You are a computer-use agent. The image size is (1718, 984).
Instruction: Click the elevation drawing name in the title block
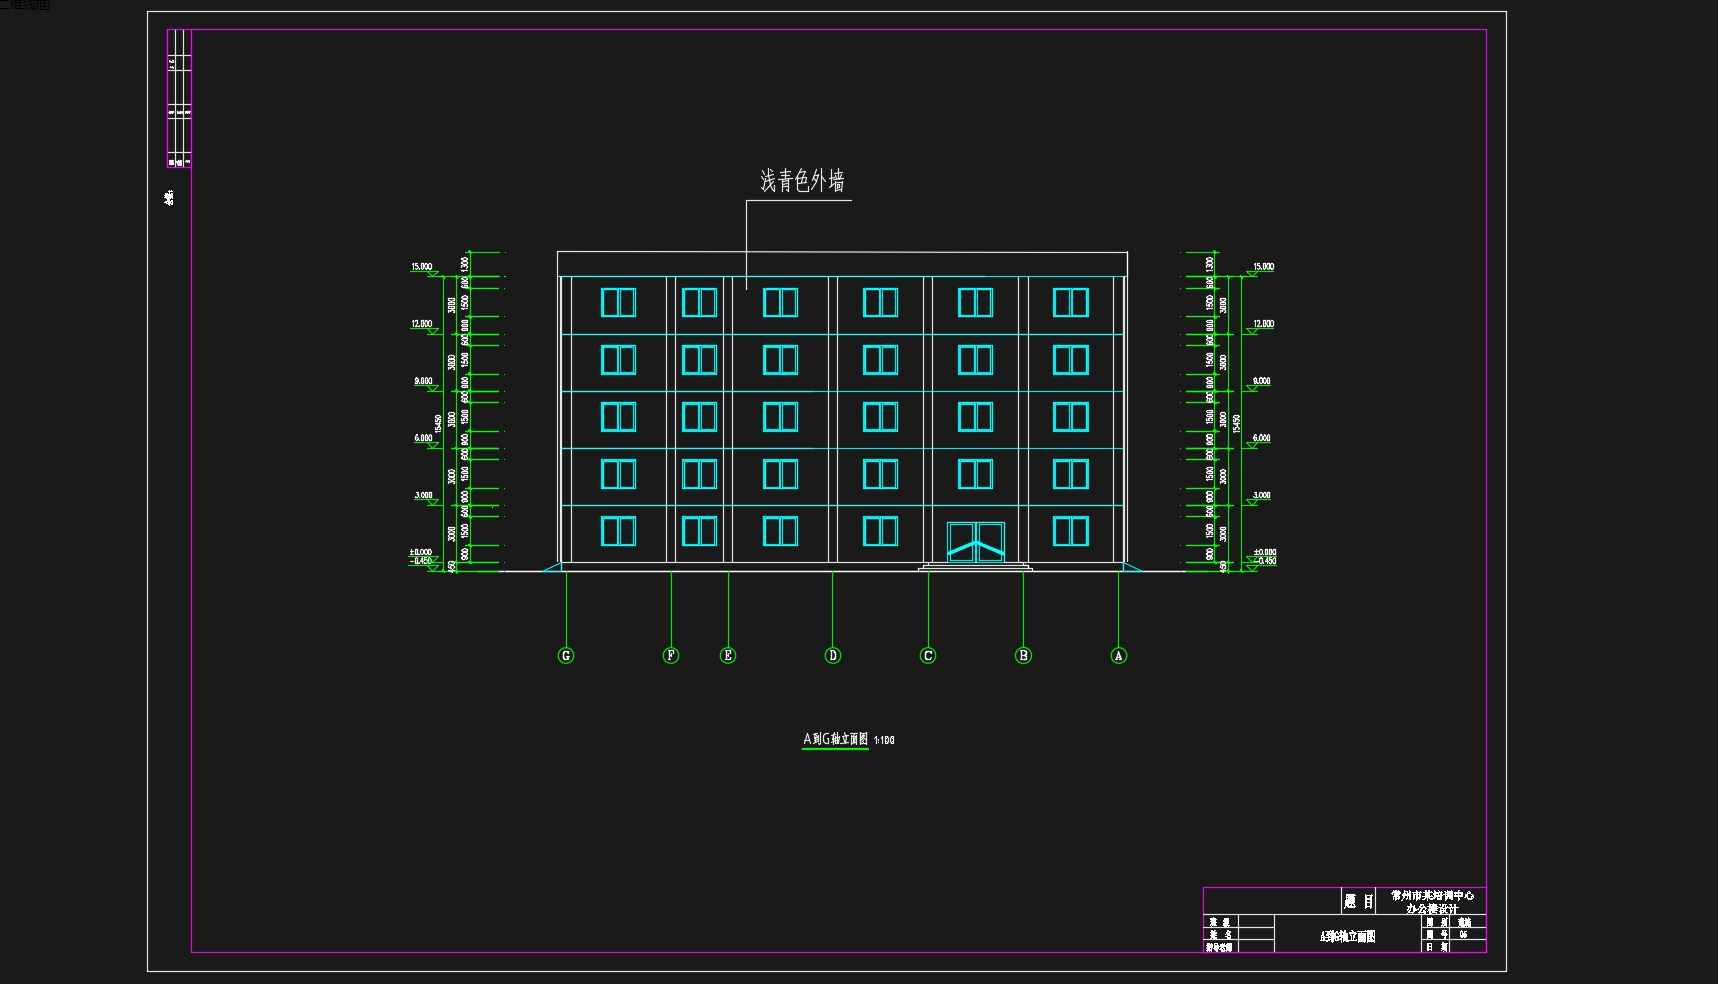point(1347,937)
